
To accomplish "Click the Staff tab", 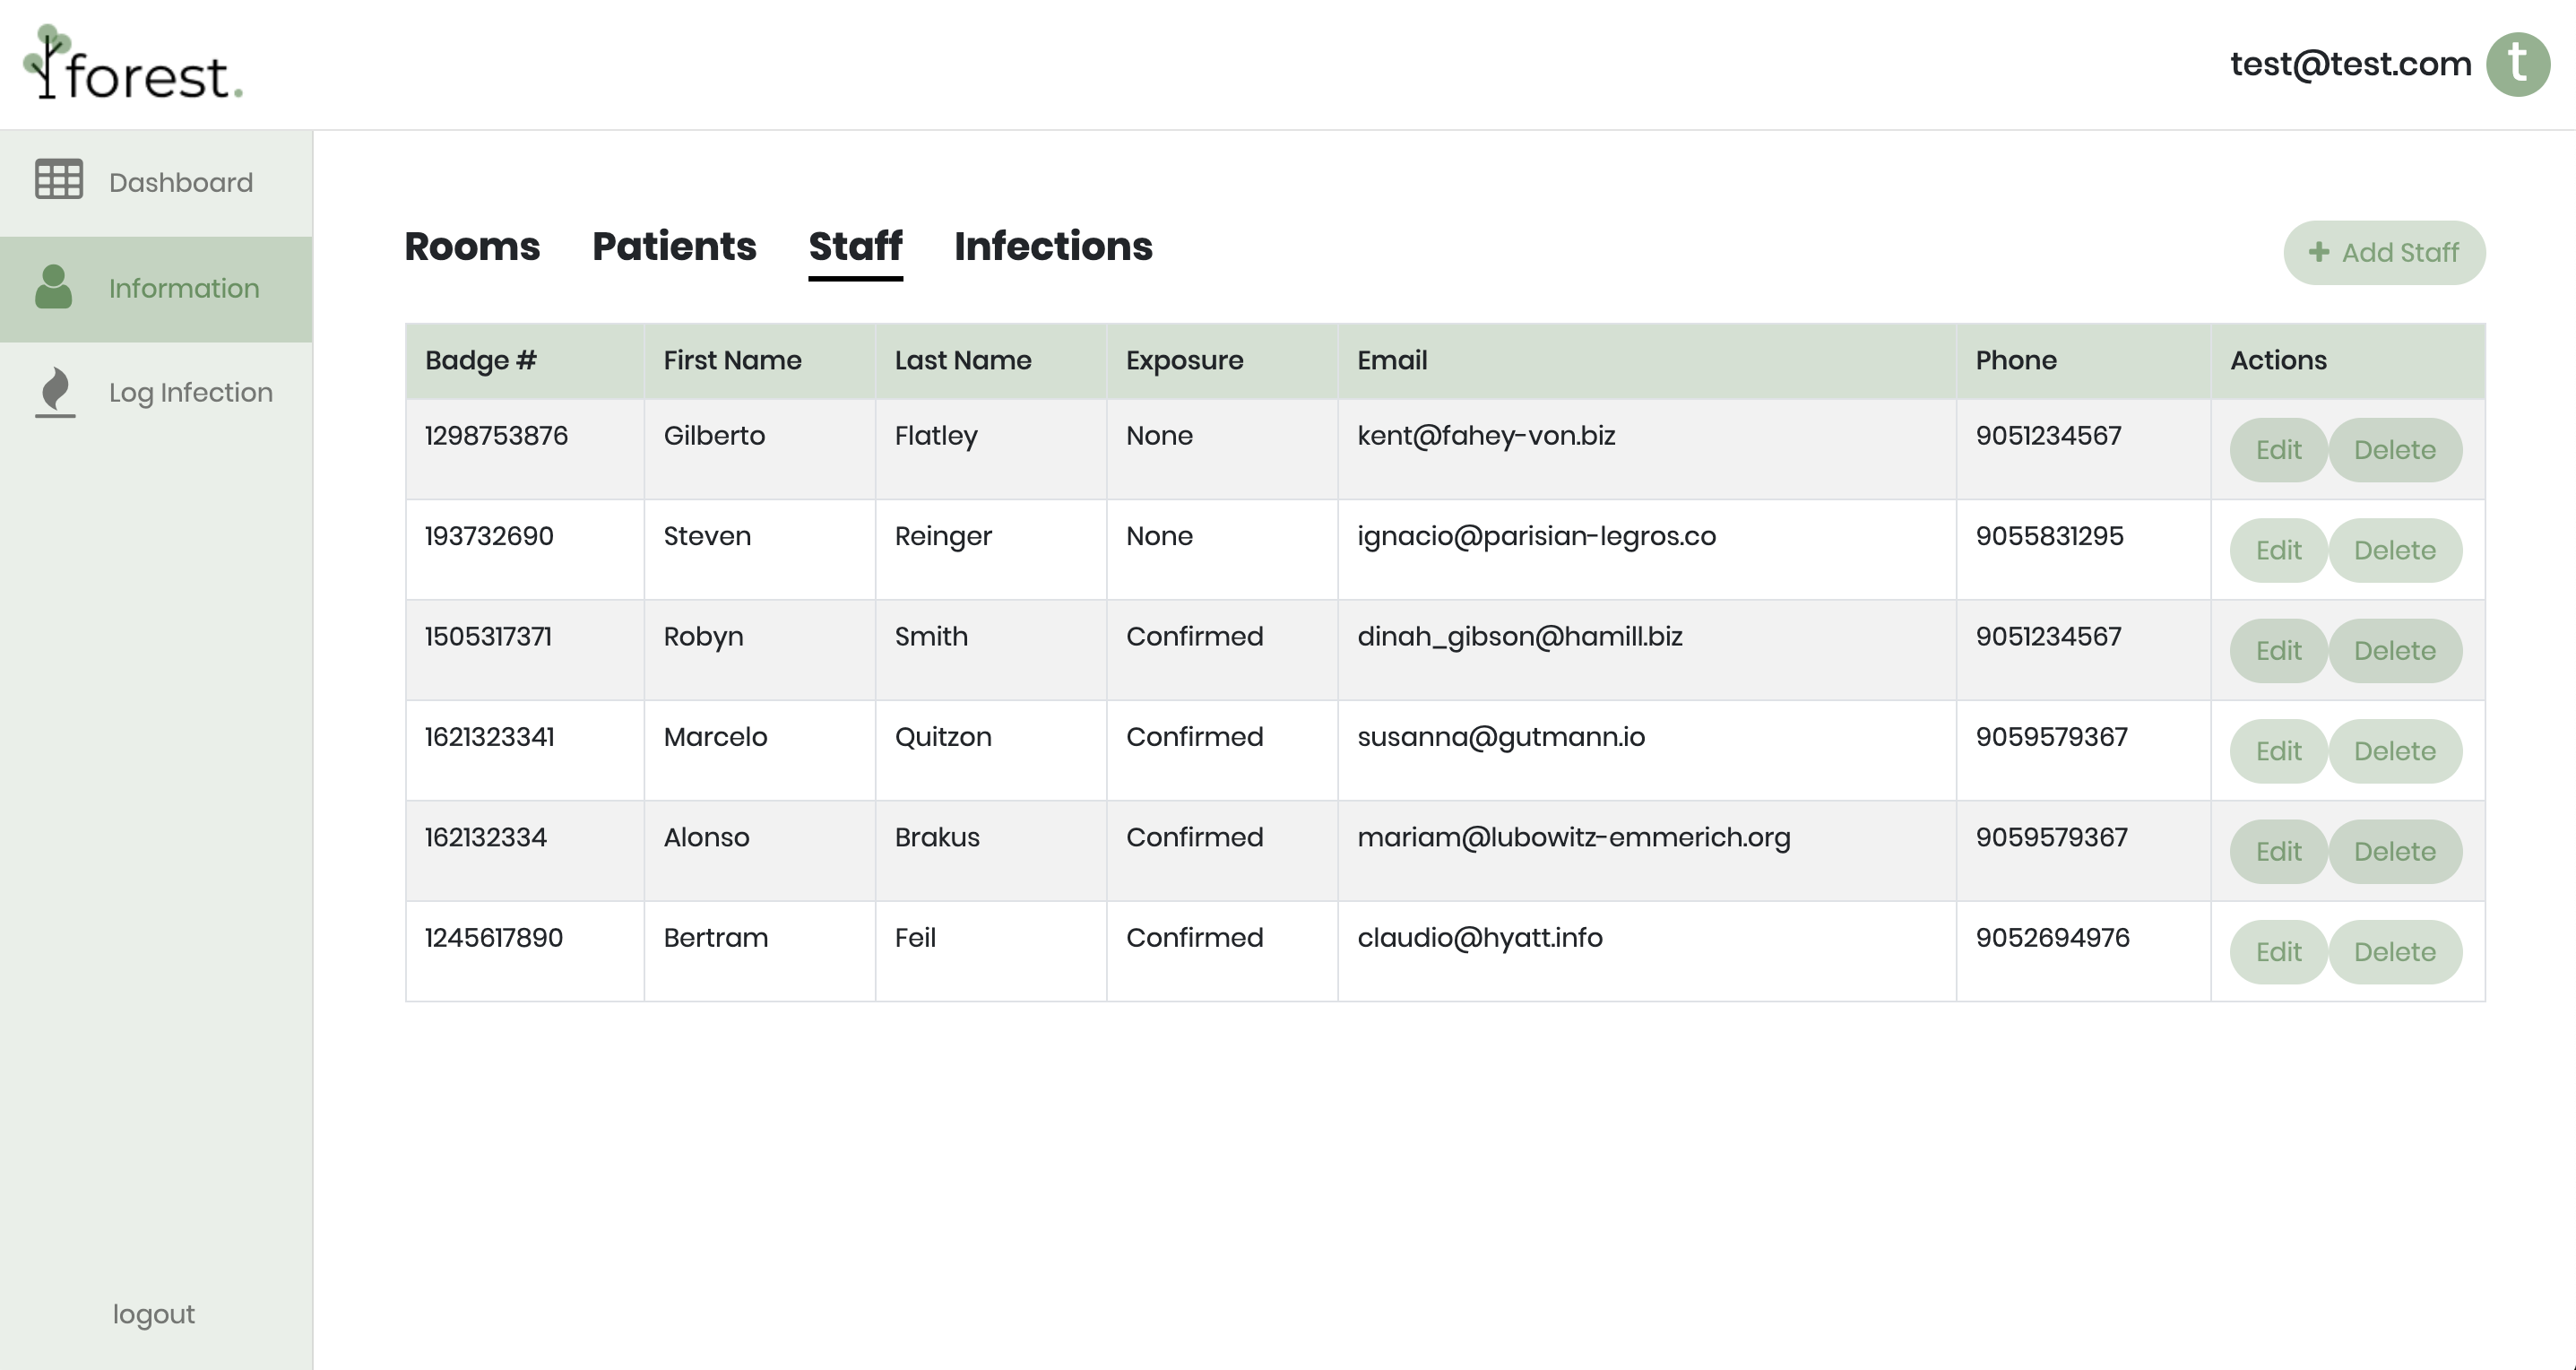I will coord(855,247).
